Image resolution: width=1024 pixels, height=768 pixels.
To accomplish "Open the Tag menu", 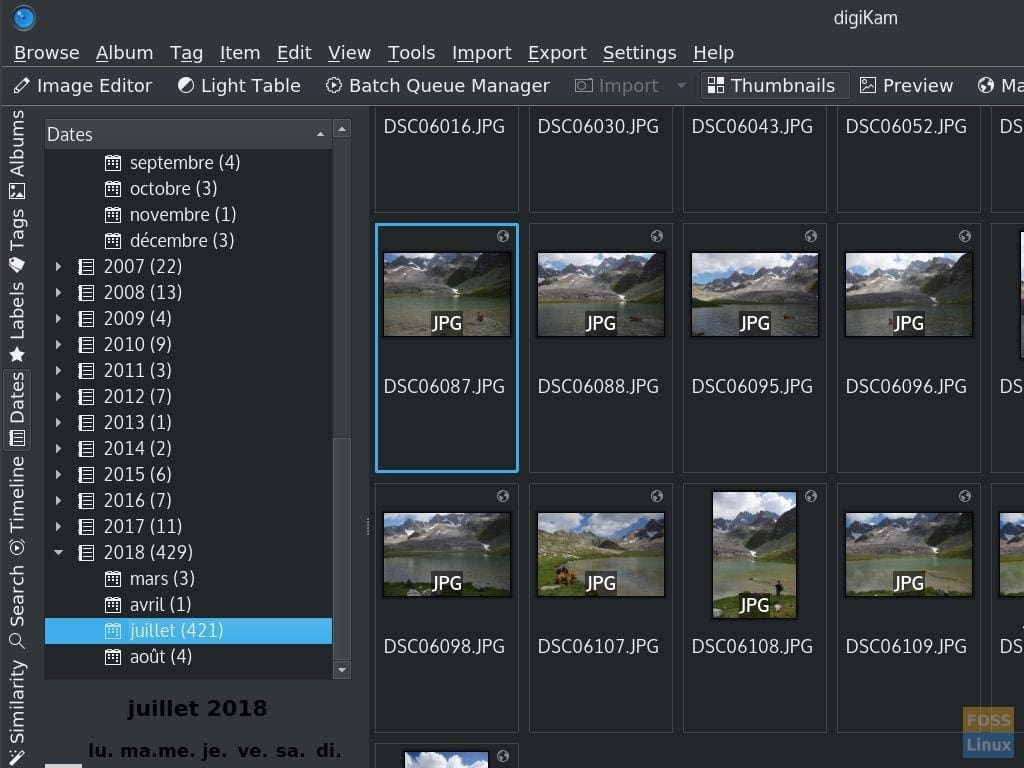I will click(x=187, y=53).
